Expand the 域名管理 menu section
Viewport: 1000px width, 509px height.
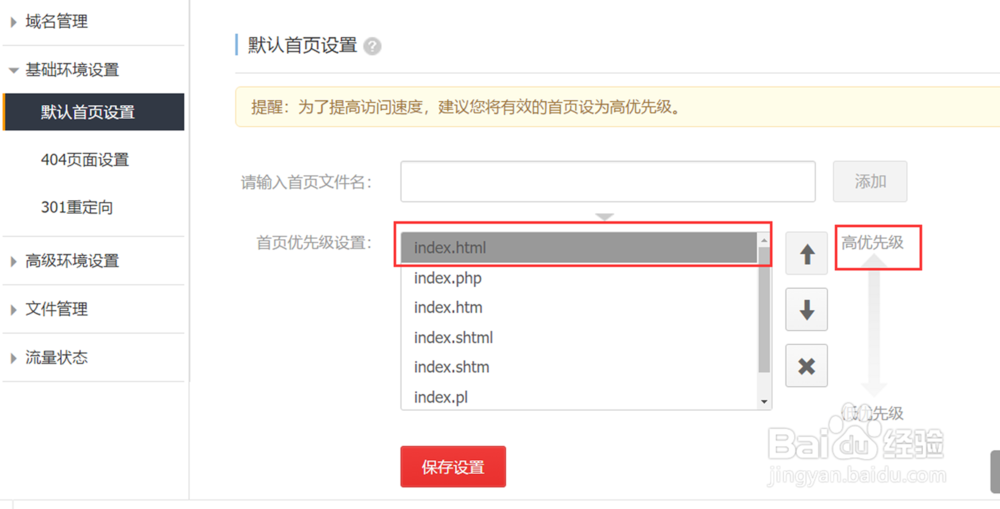tap(56, 21)
